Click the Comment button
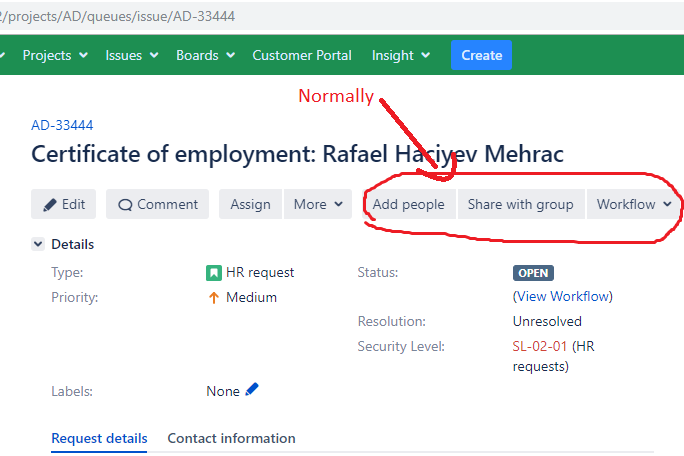 (157, 204)
